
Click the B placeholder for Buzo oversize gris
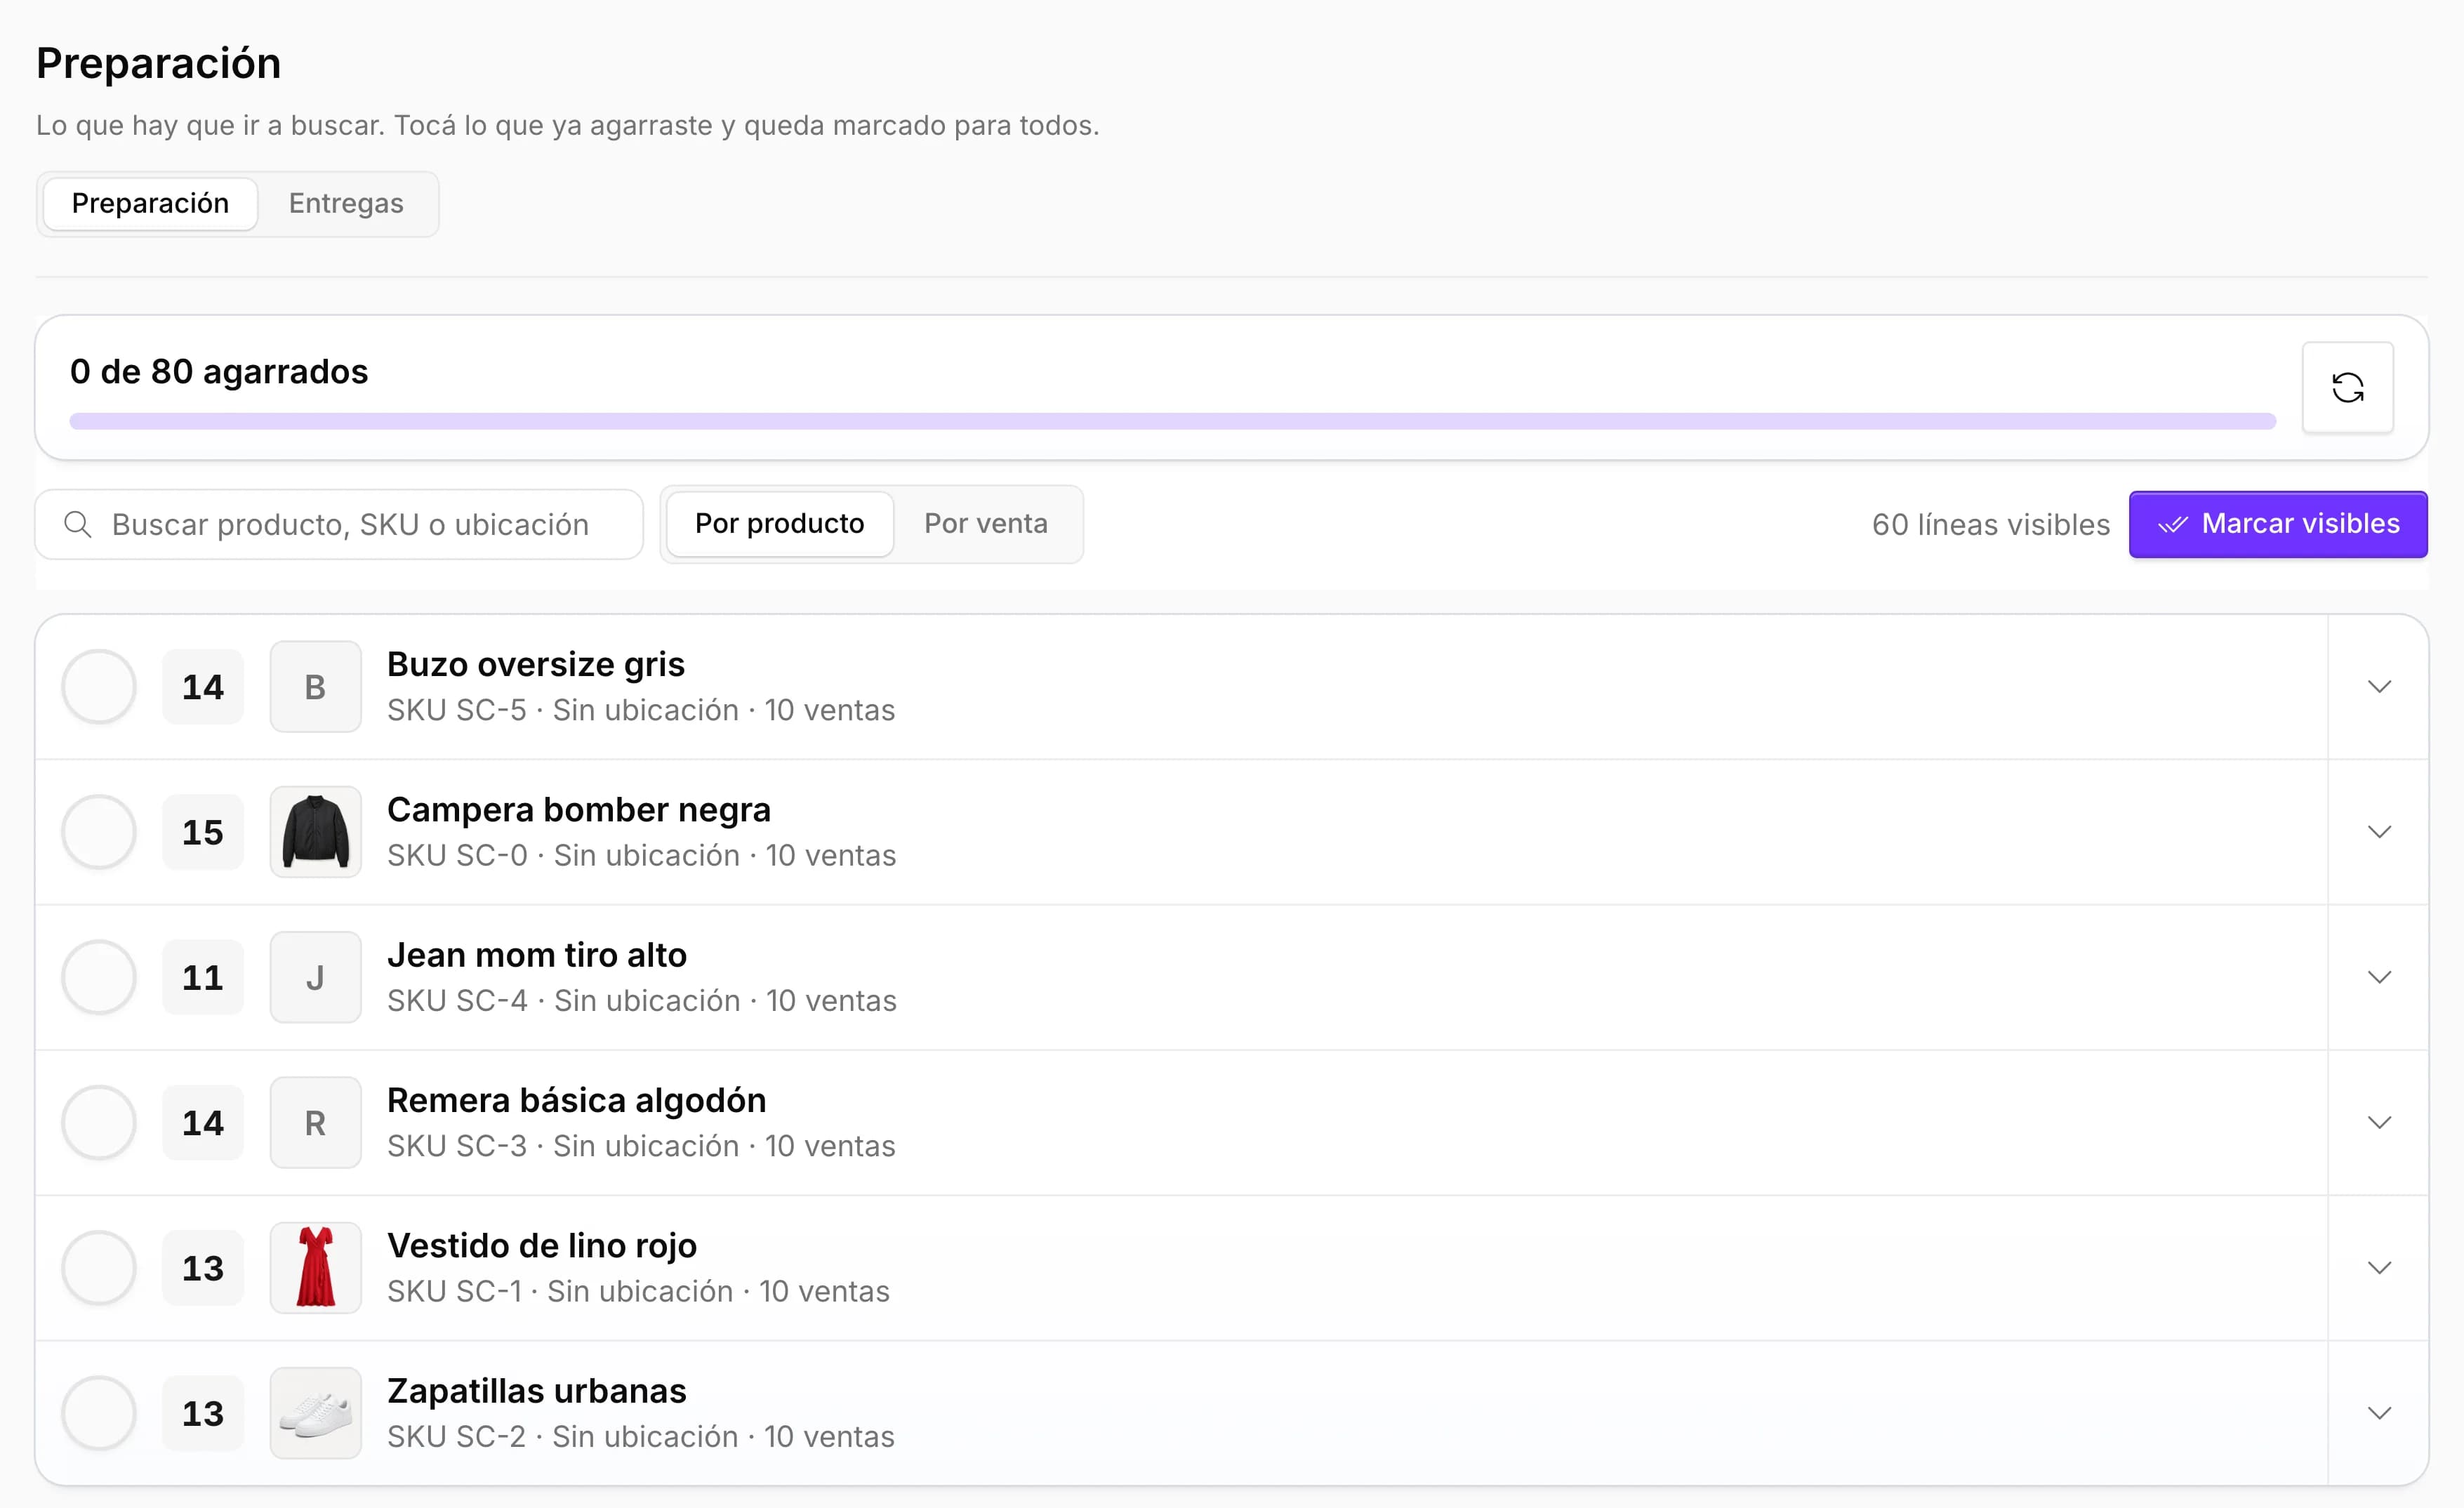pos(315,686)
